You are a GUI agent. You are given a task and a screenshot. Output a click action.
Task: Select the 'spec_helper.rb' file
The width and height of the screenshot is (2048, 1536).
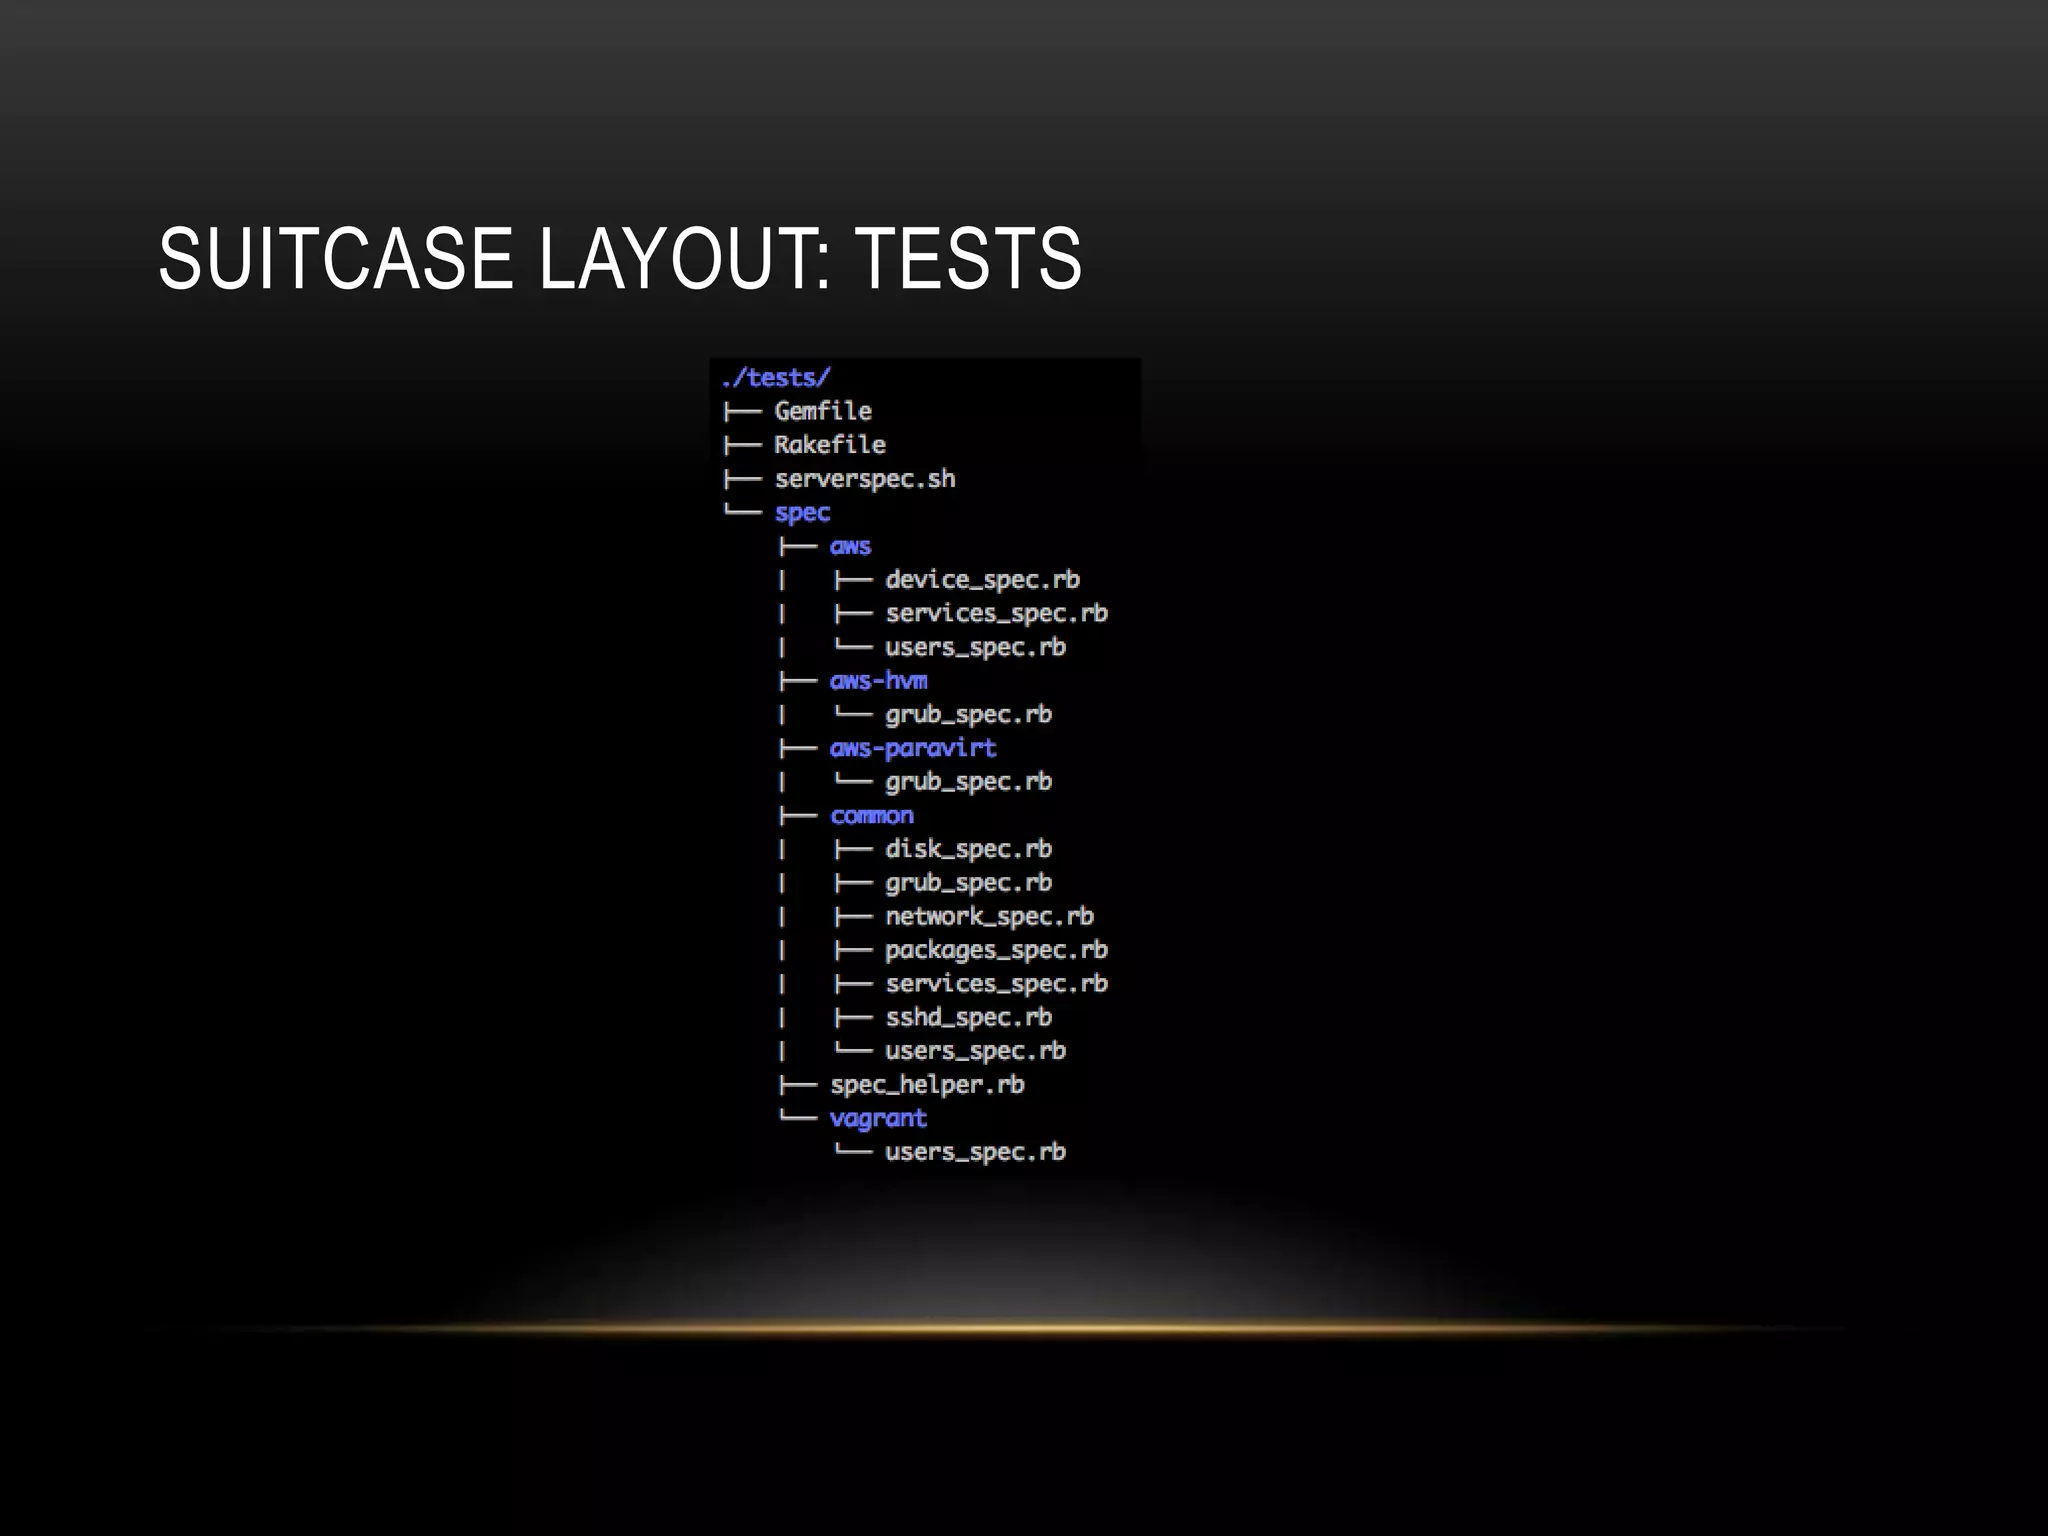pos(927,1085)
